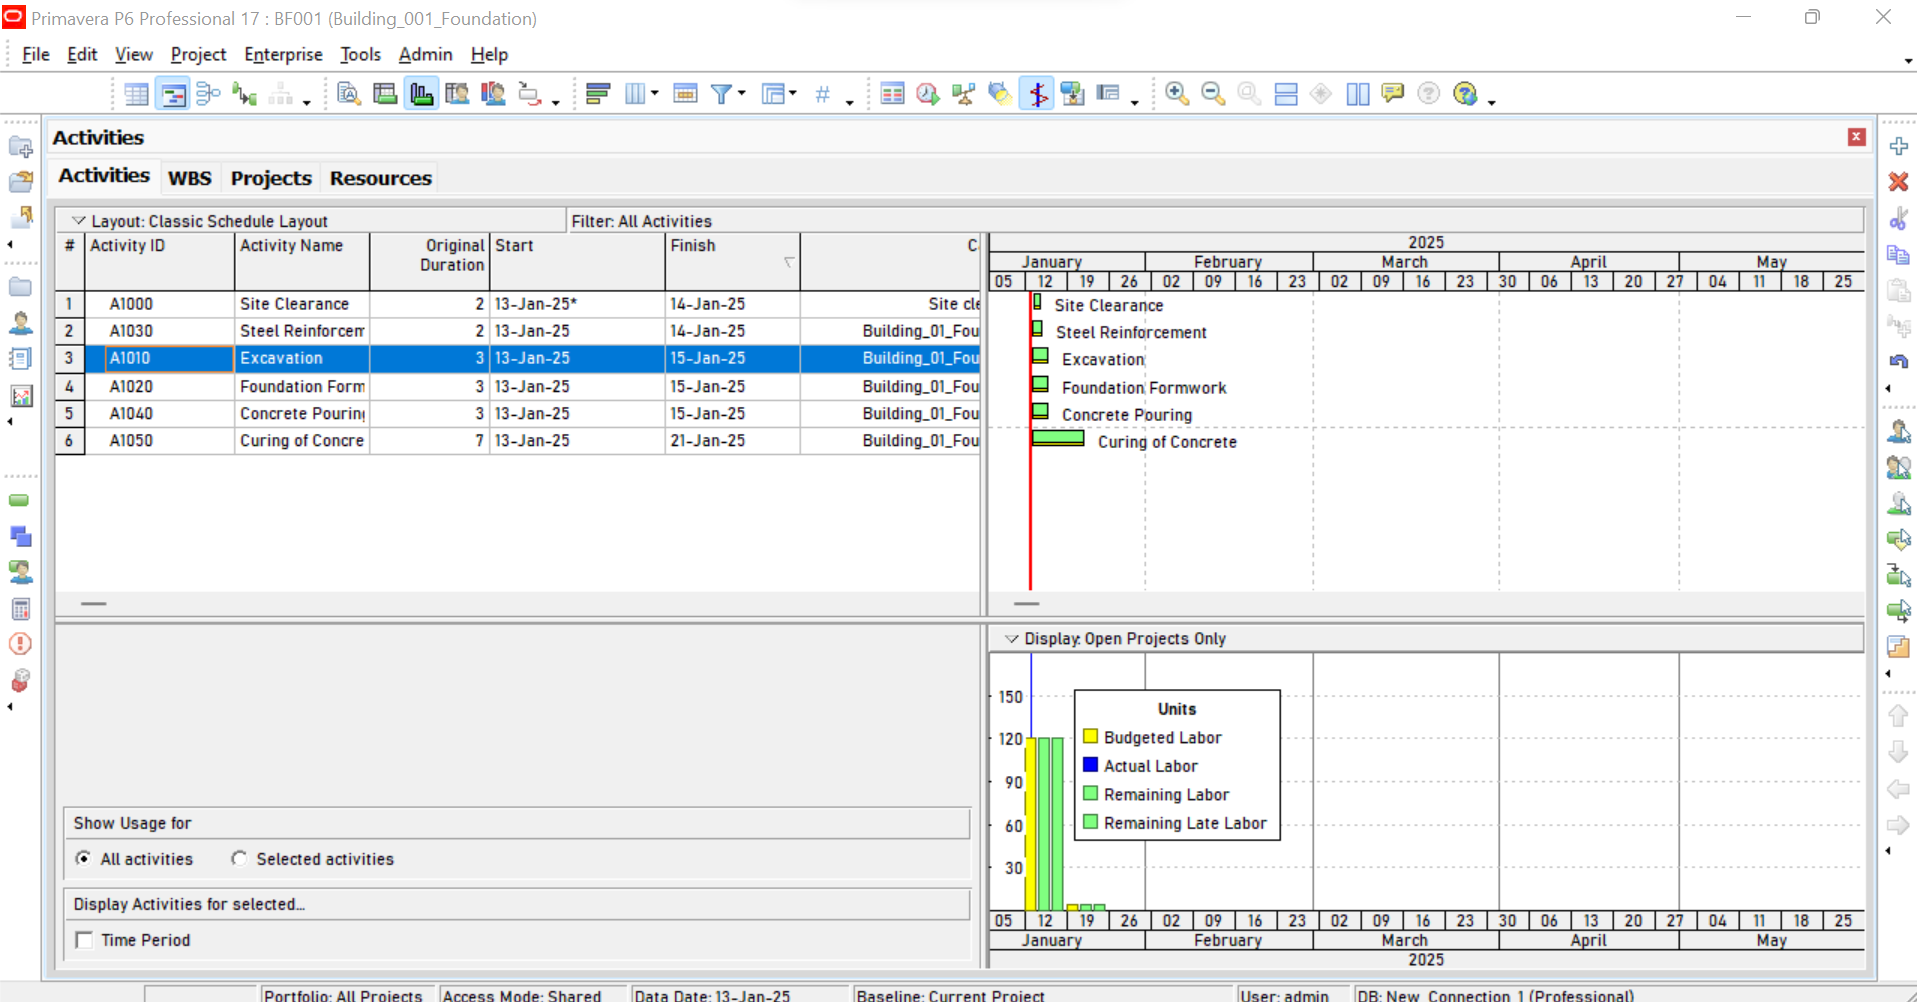Click the green plus Add icon in right sidebar
Screen dimensions: 1917x1002
click(1898, 146)
